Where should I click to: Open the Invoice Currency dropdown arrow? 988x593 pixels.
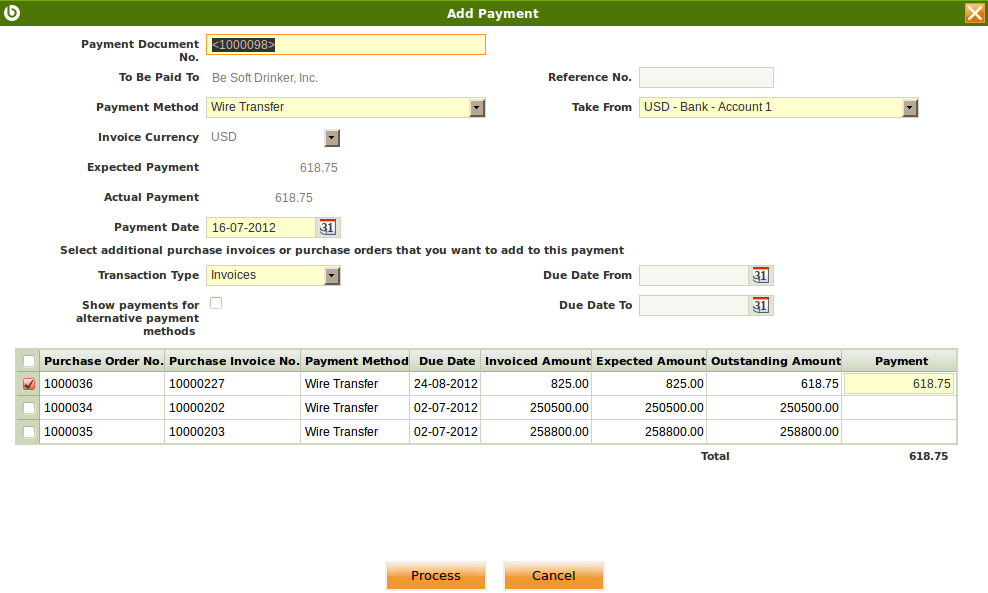(332, 138)
